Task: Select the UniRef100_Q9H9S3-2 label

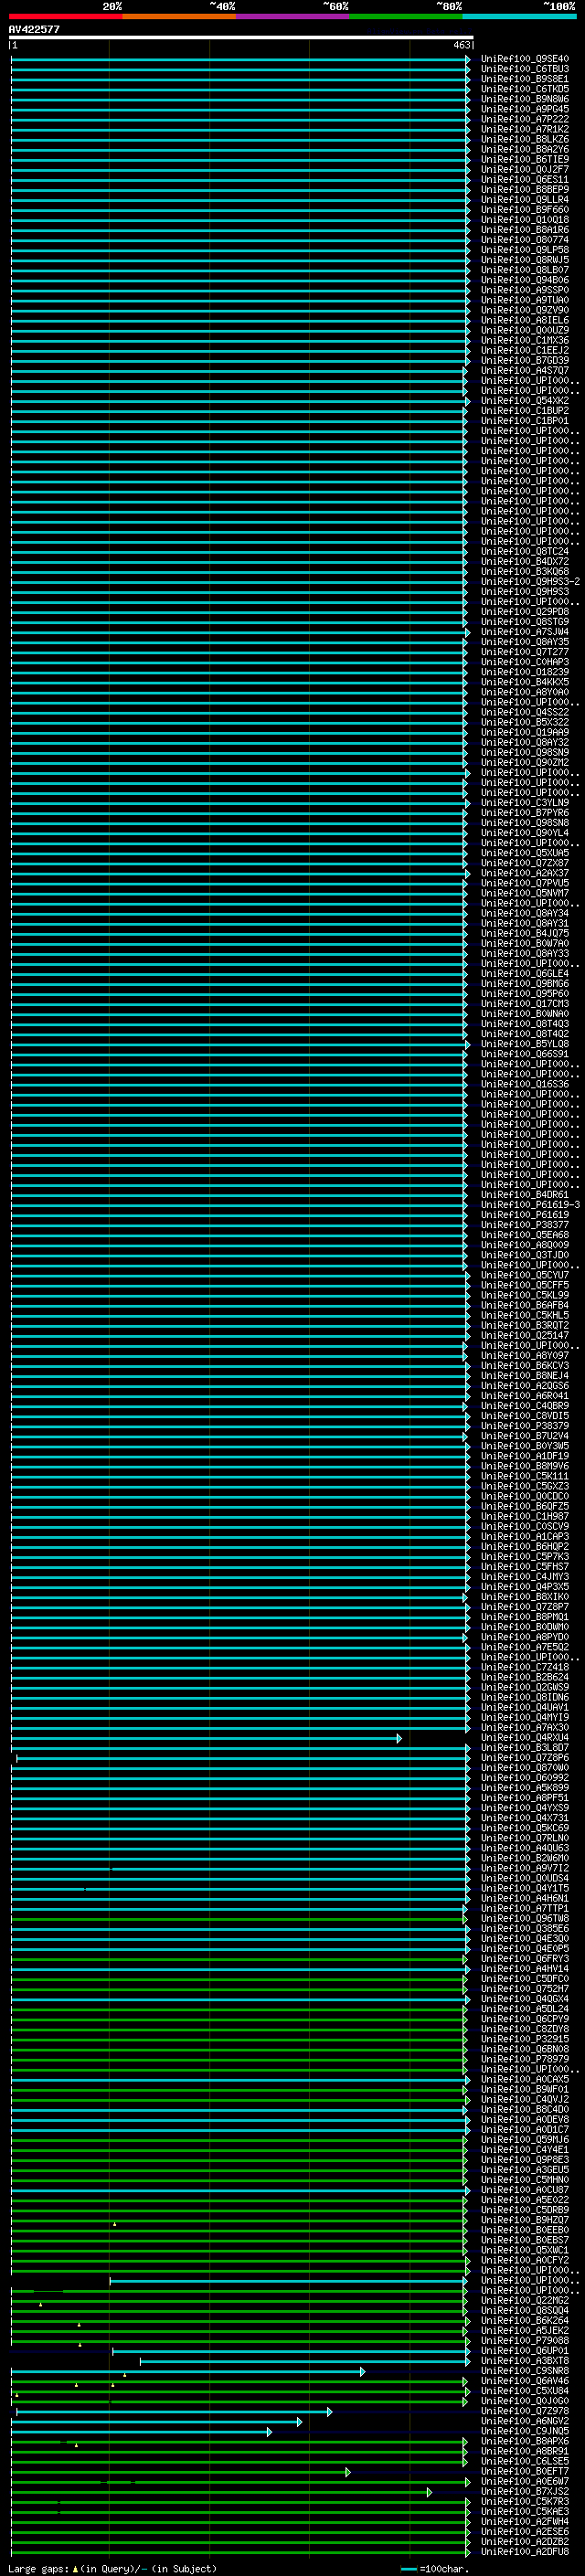Action: [x=530, y=582]
